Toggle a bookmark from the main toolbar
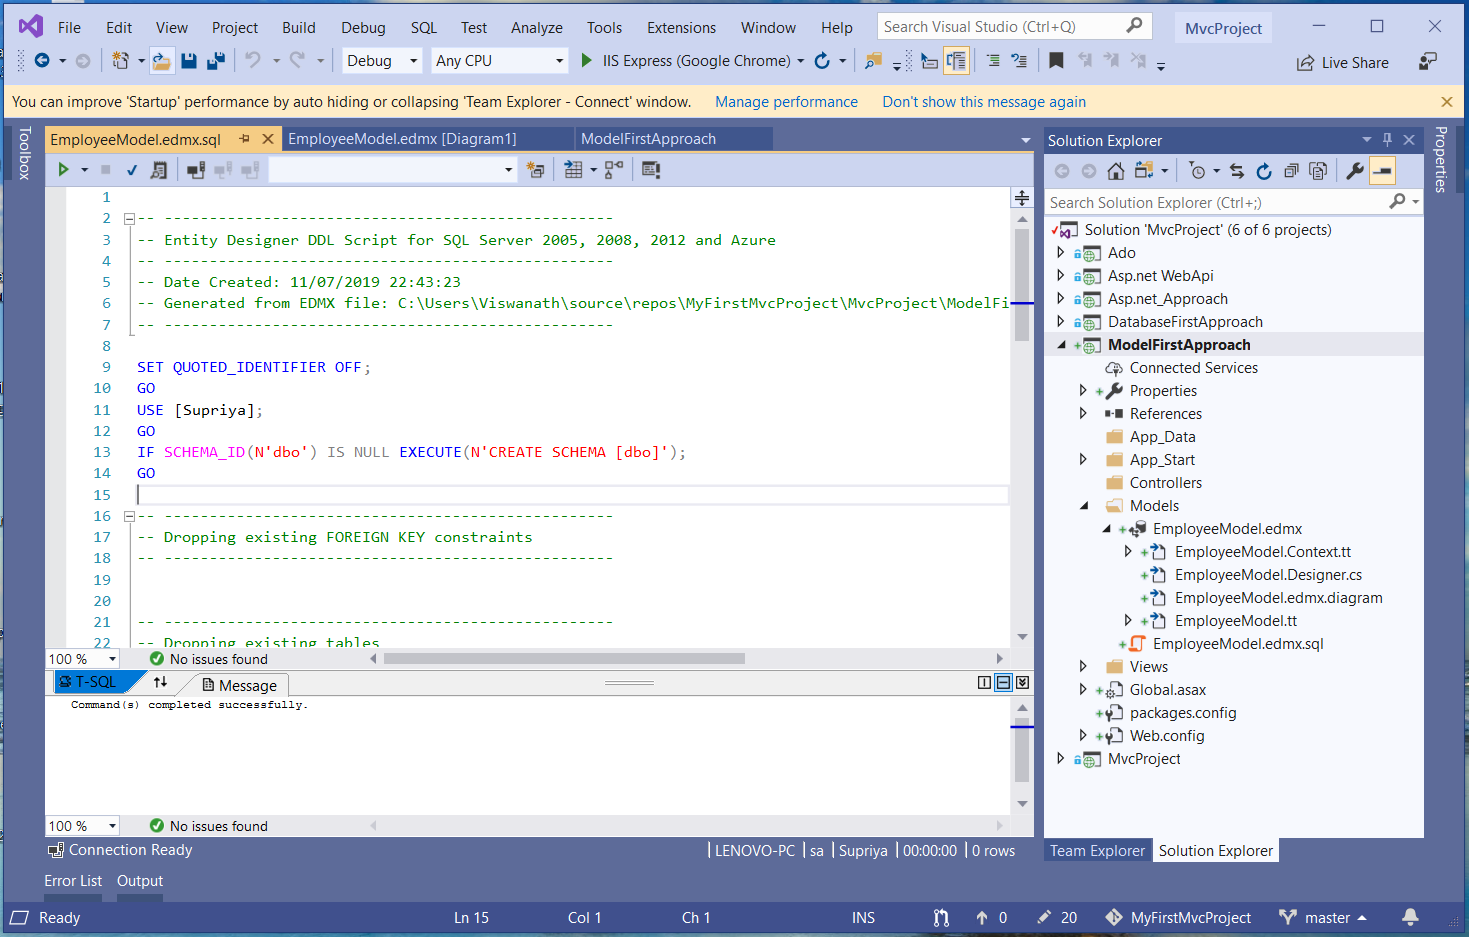Viewport: 1469px width, 937px height. [x=1056, y=60]
